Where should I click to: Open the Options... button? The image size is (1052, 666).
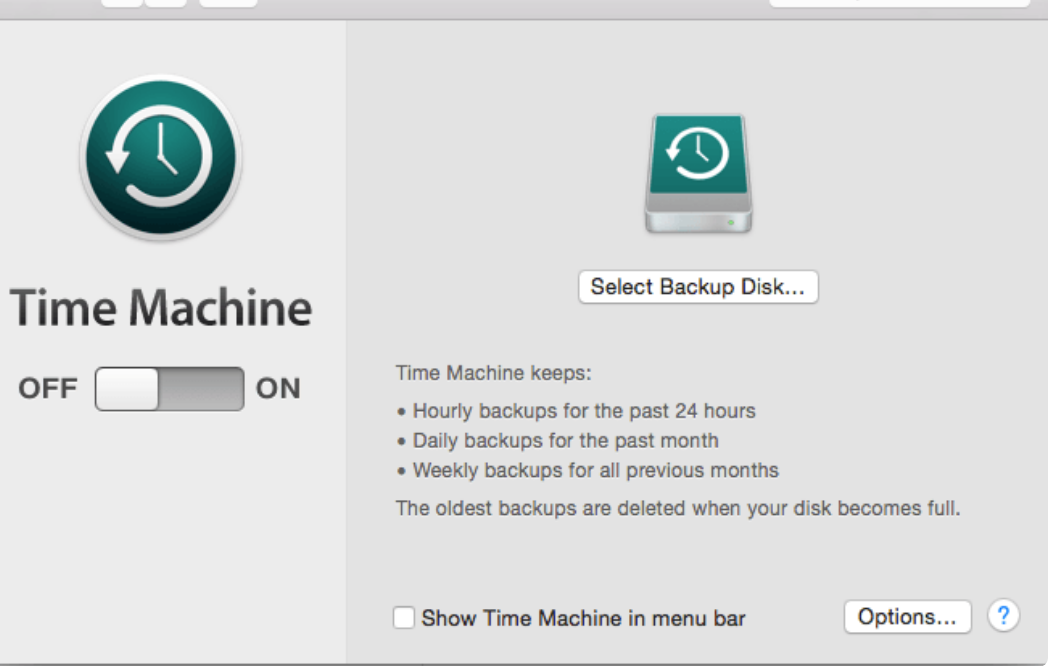point(907,616)
